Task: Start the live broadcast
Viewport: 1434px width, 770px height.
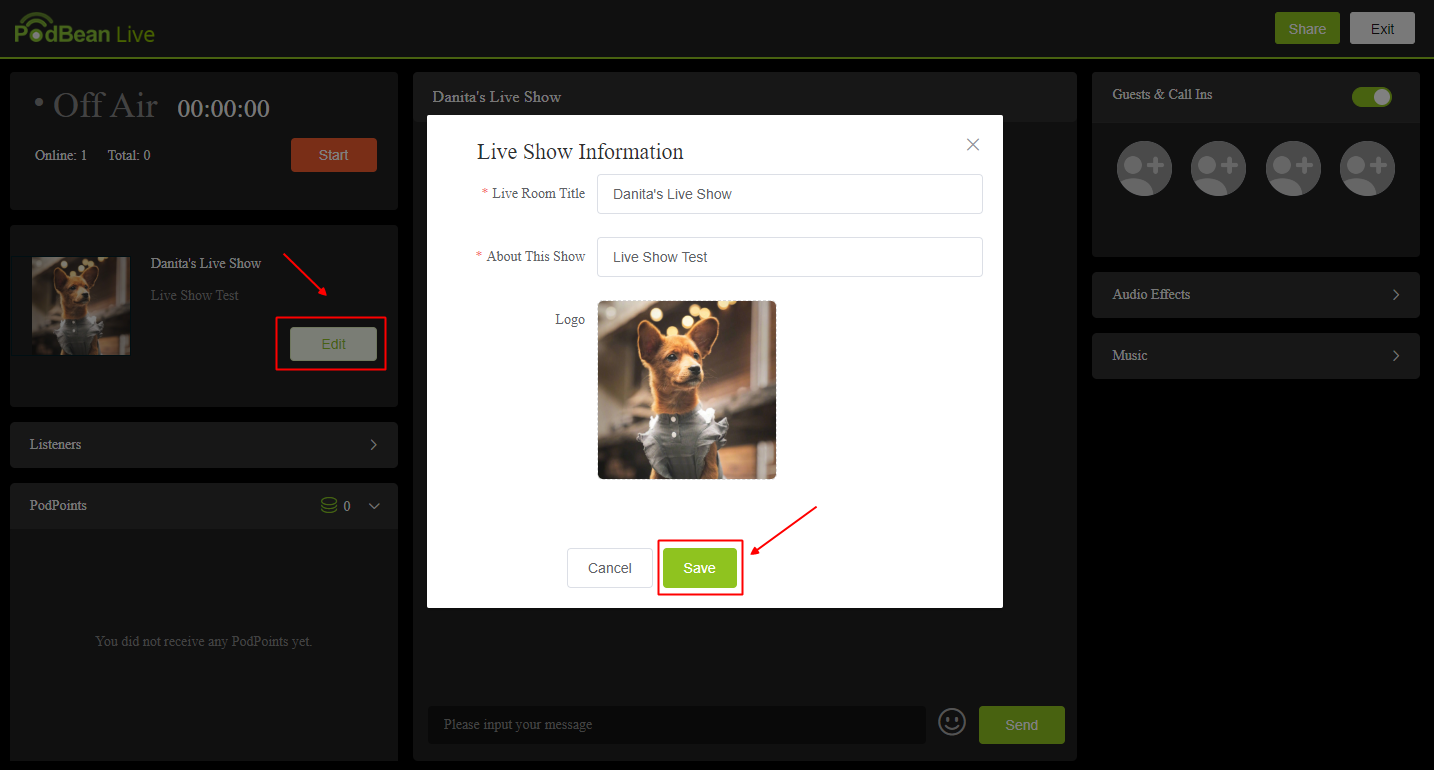Action: [334, 154]
